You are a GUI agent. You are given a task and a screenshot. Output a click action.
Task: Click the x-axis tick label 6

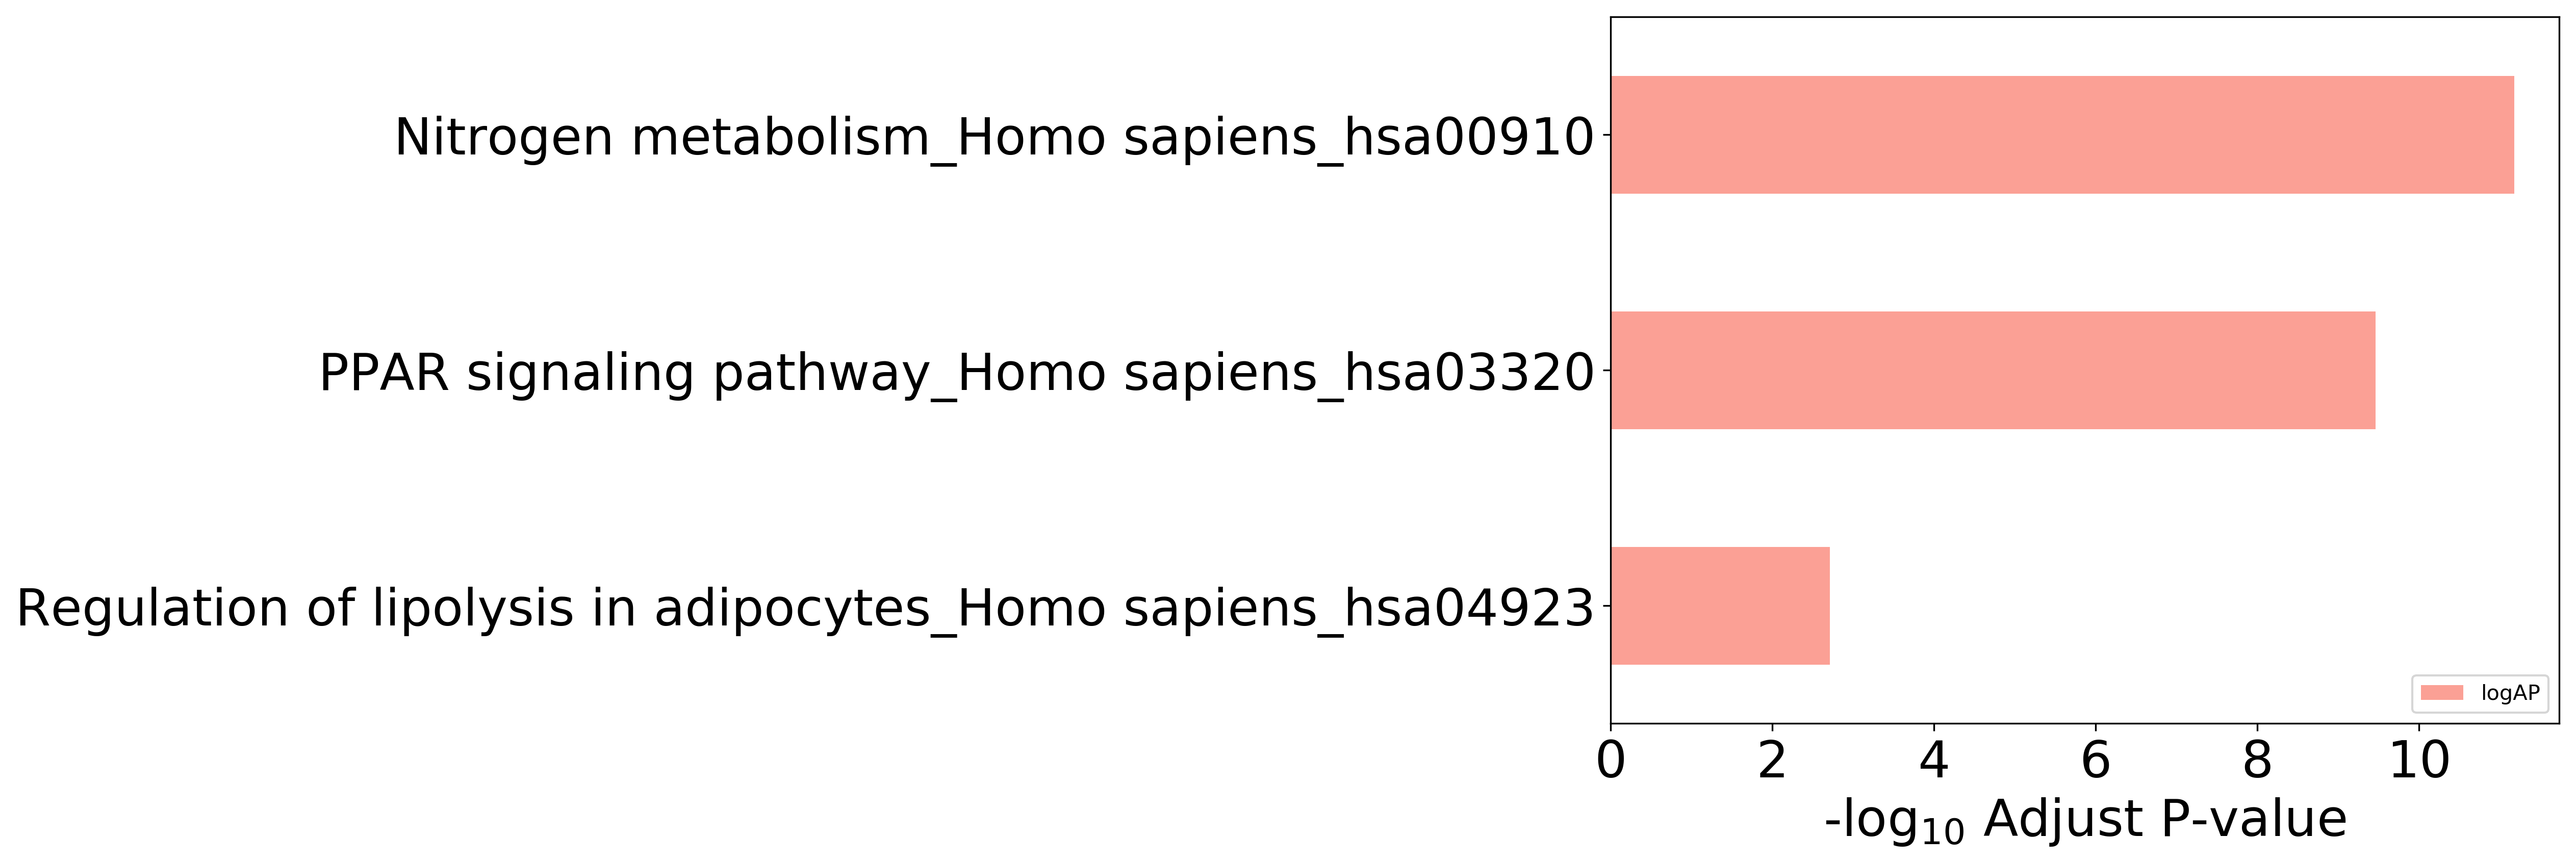click(x=2095, y=760)
